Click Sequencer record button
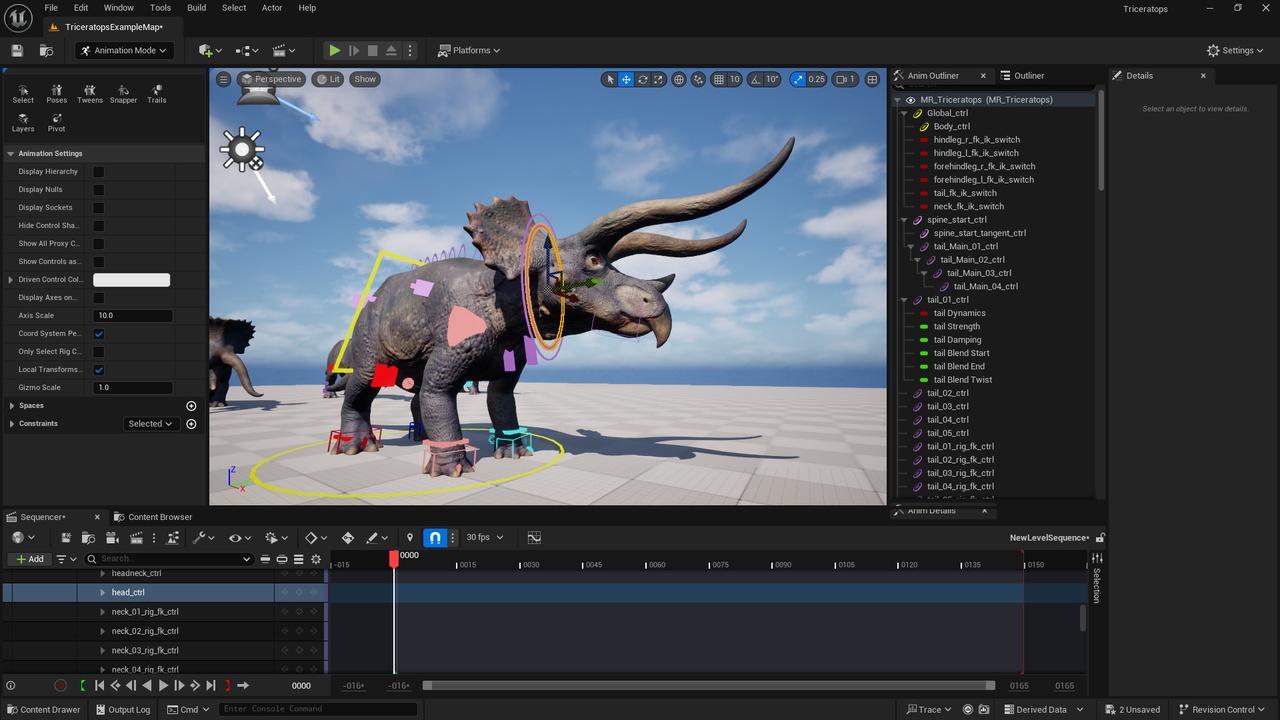Screen dimensions: 1280x720 [60, 685]
